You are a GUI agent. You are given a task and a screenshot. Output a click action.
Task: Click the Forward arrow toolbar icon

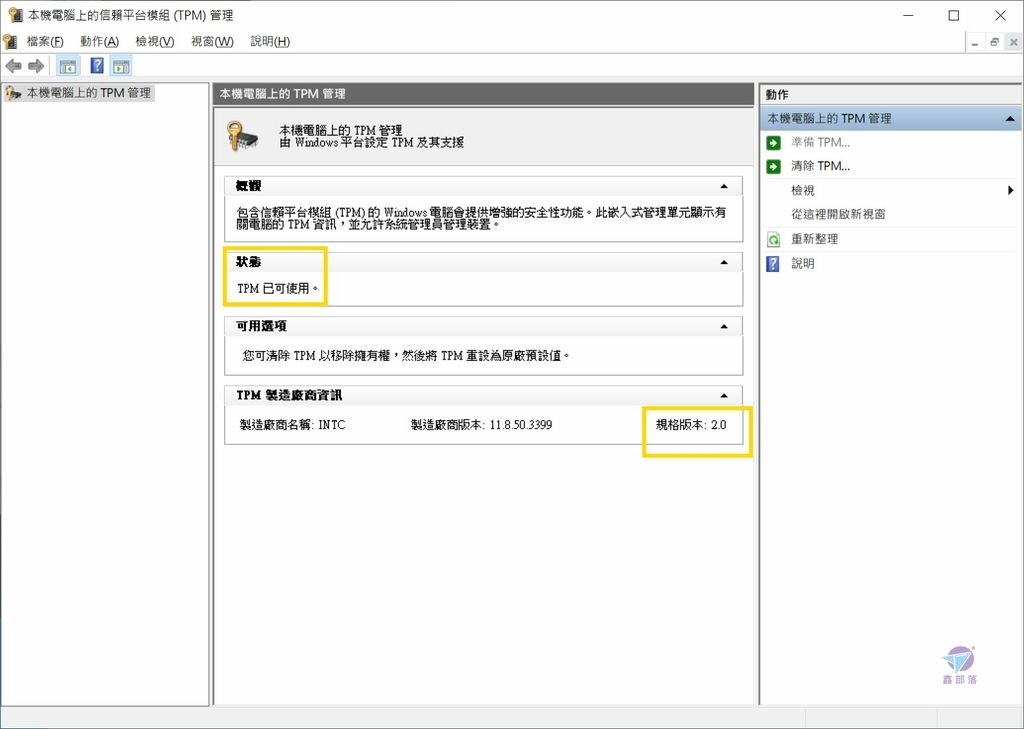tap(36, 66)
